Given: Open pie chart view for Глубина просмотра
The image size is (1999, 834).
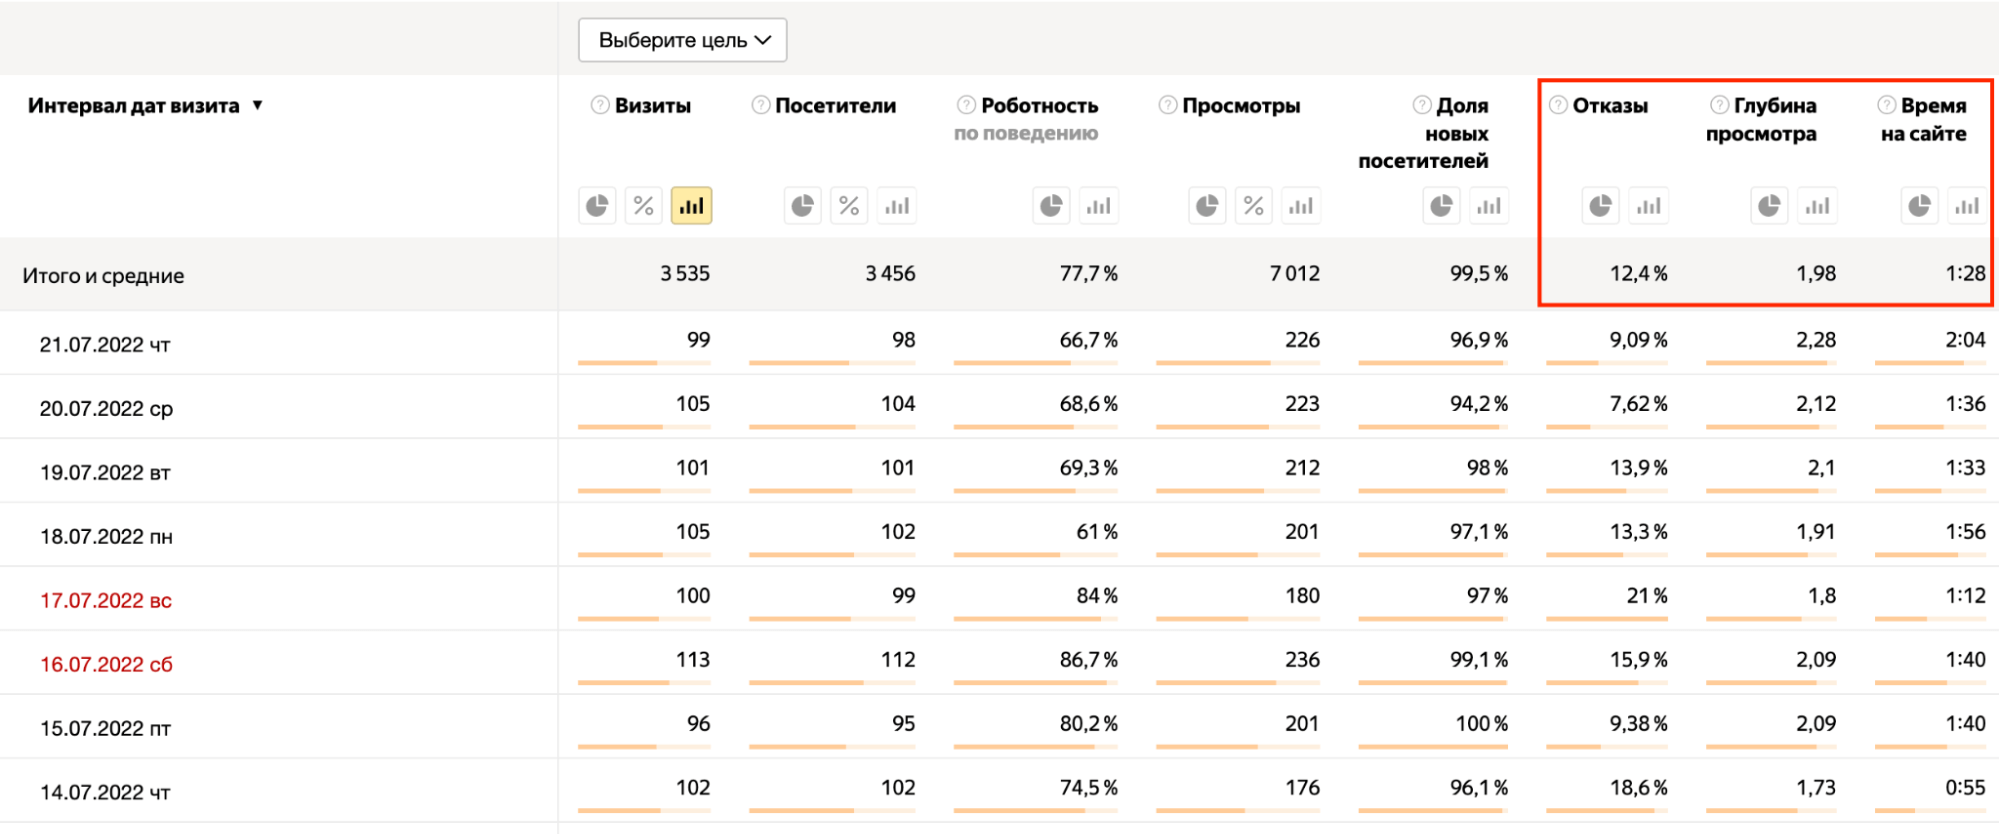Looking at the screenshot, I should pos(1769,205).
